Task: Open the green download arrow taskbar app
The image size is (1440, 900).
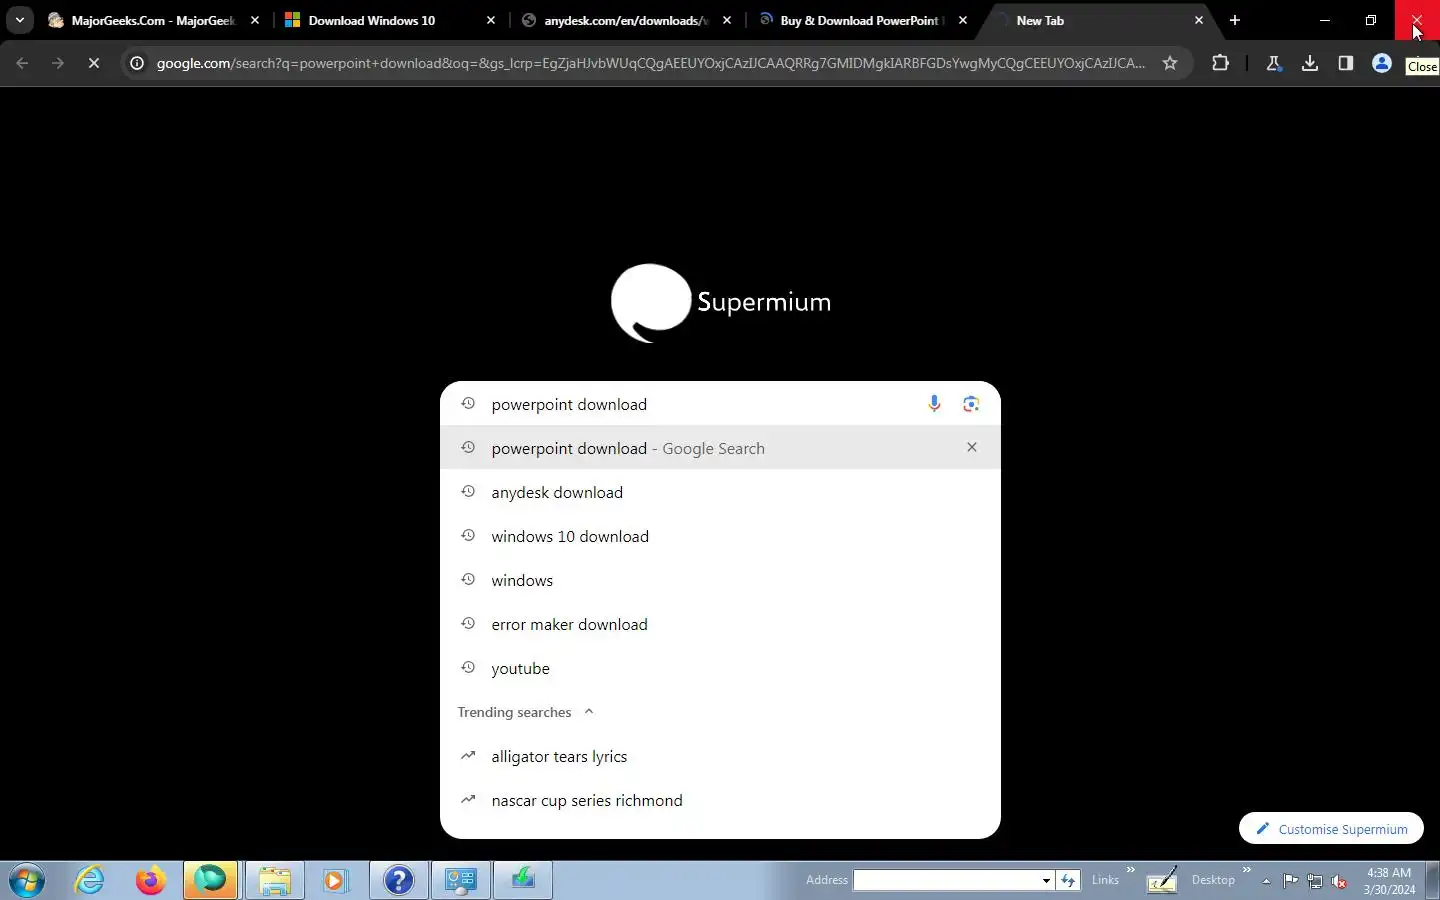Action: tap(522, 880)
